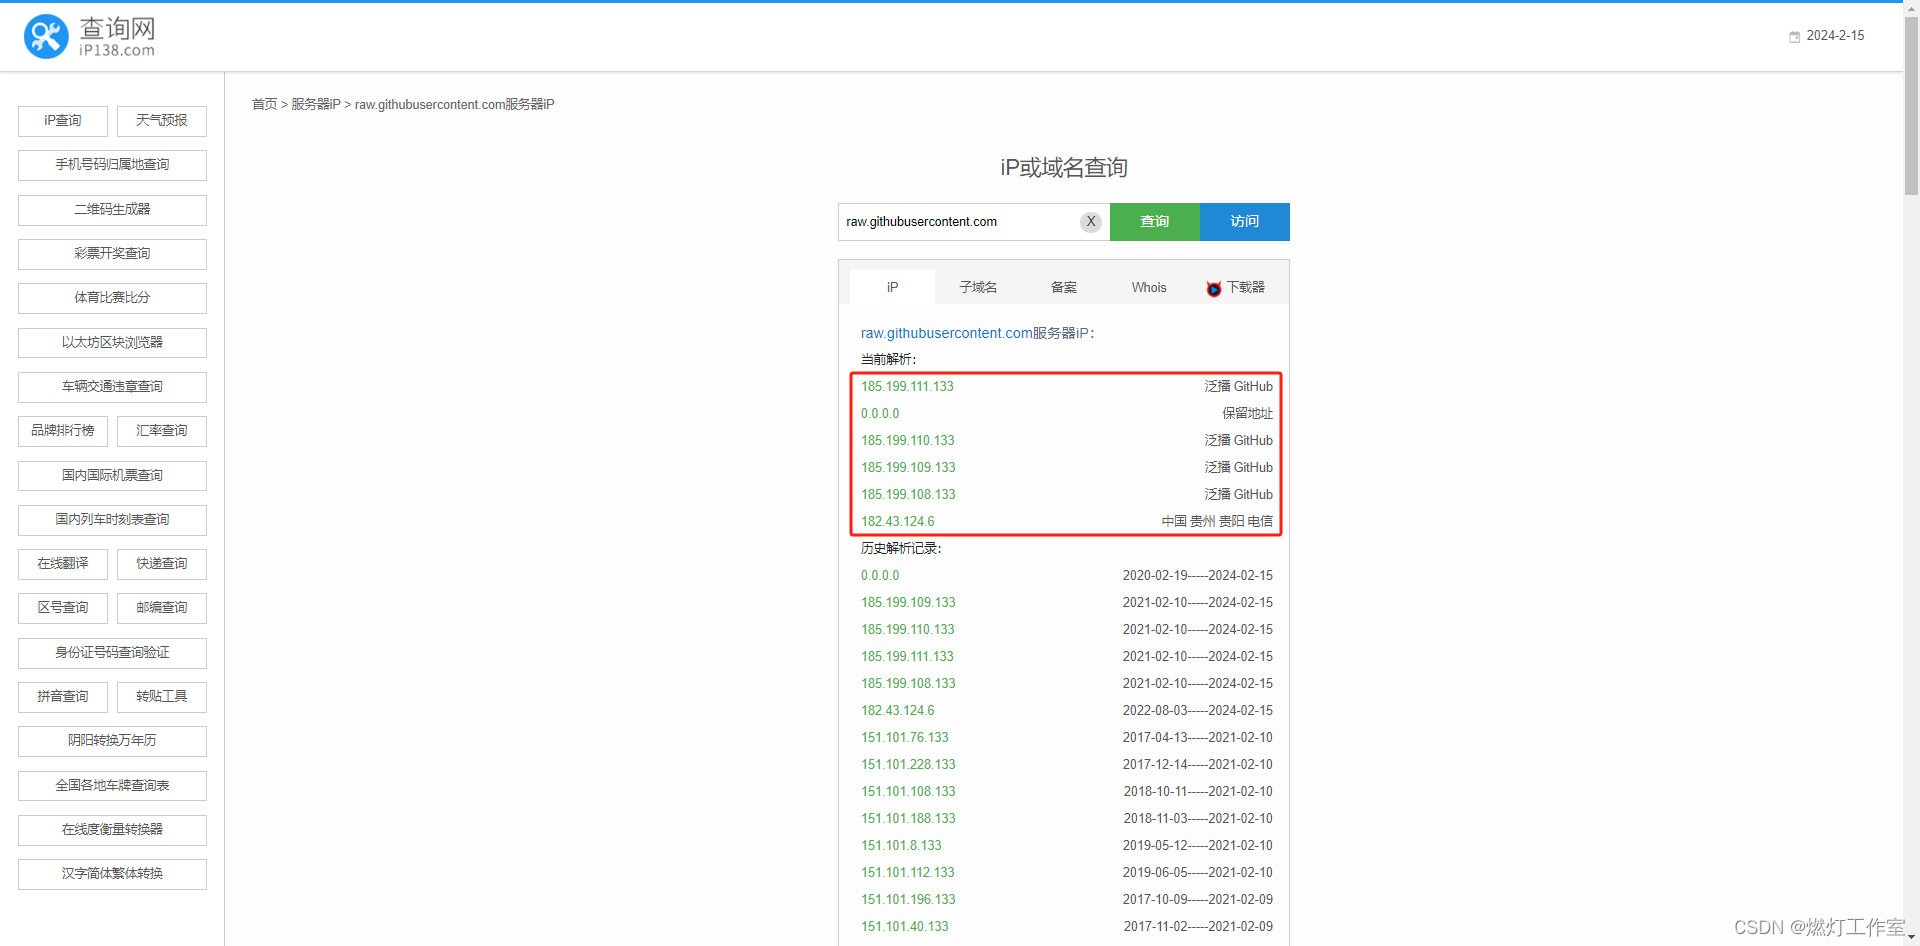This screenshot has width=1920, height=946.
Task: Open 区号查询
Action: (63, 608)
